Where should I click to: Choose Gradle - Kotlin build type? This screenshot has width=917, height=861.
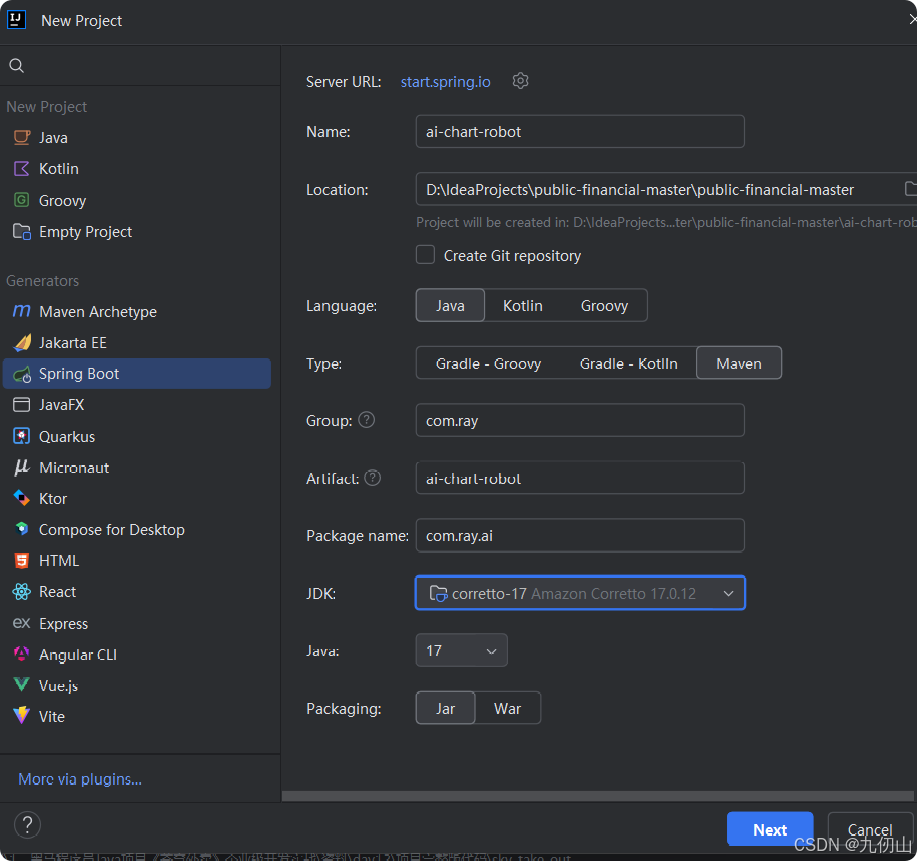[x=629, y=363]
